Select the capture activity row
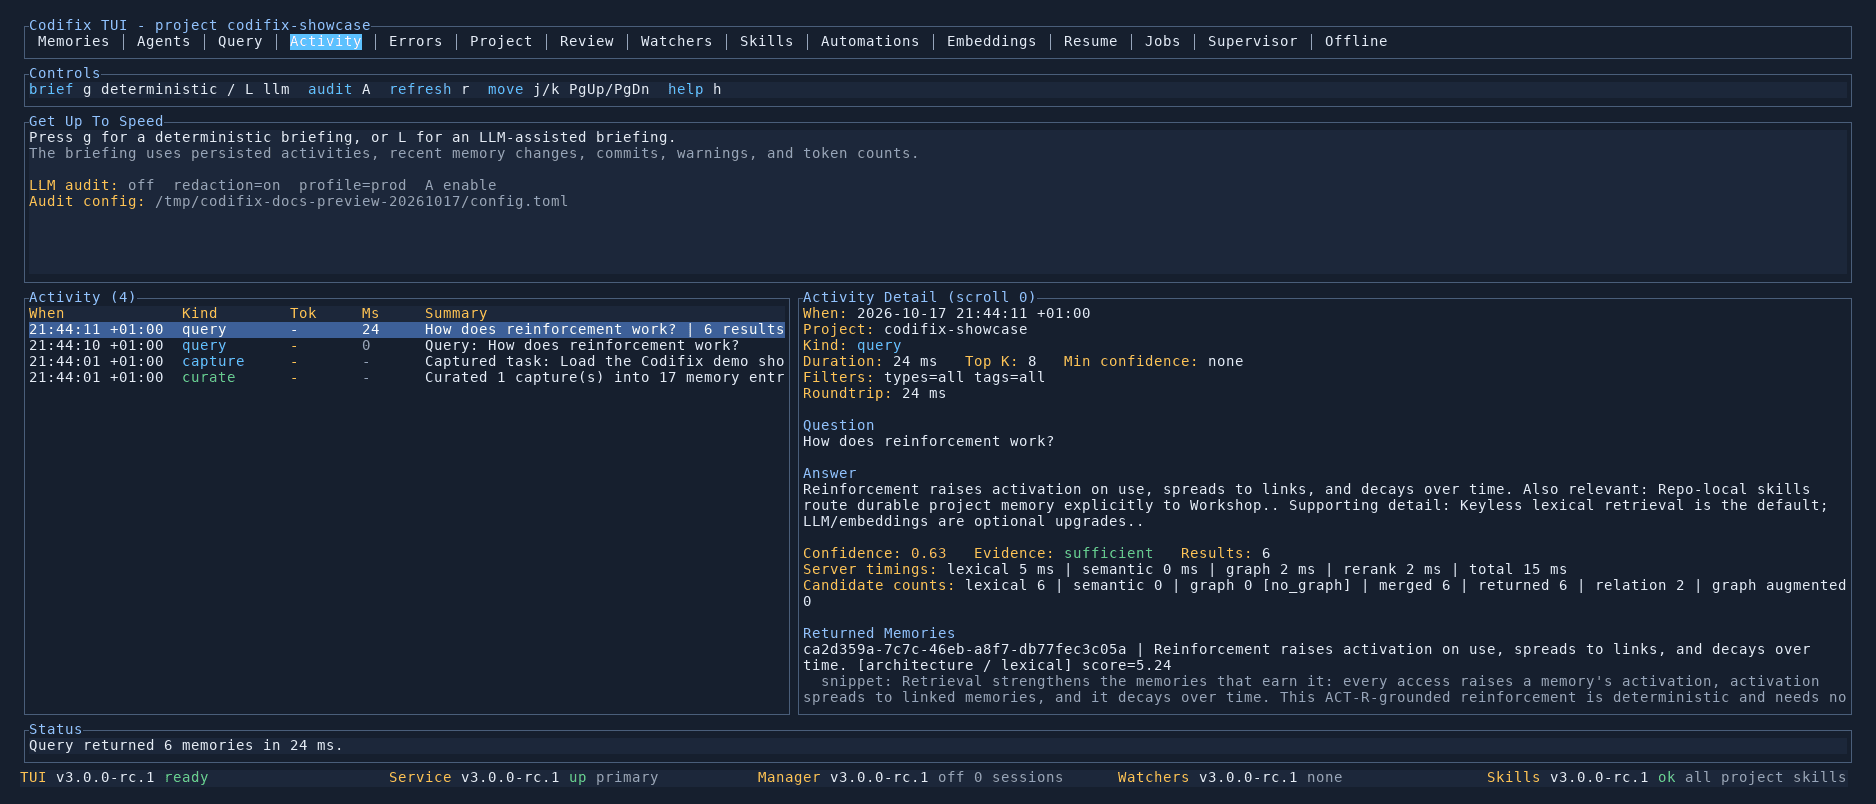This screenshot has height=804, width=1876. (407, 361)
